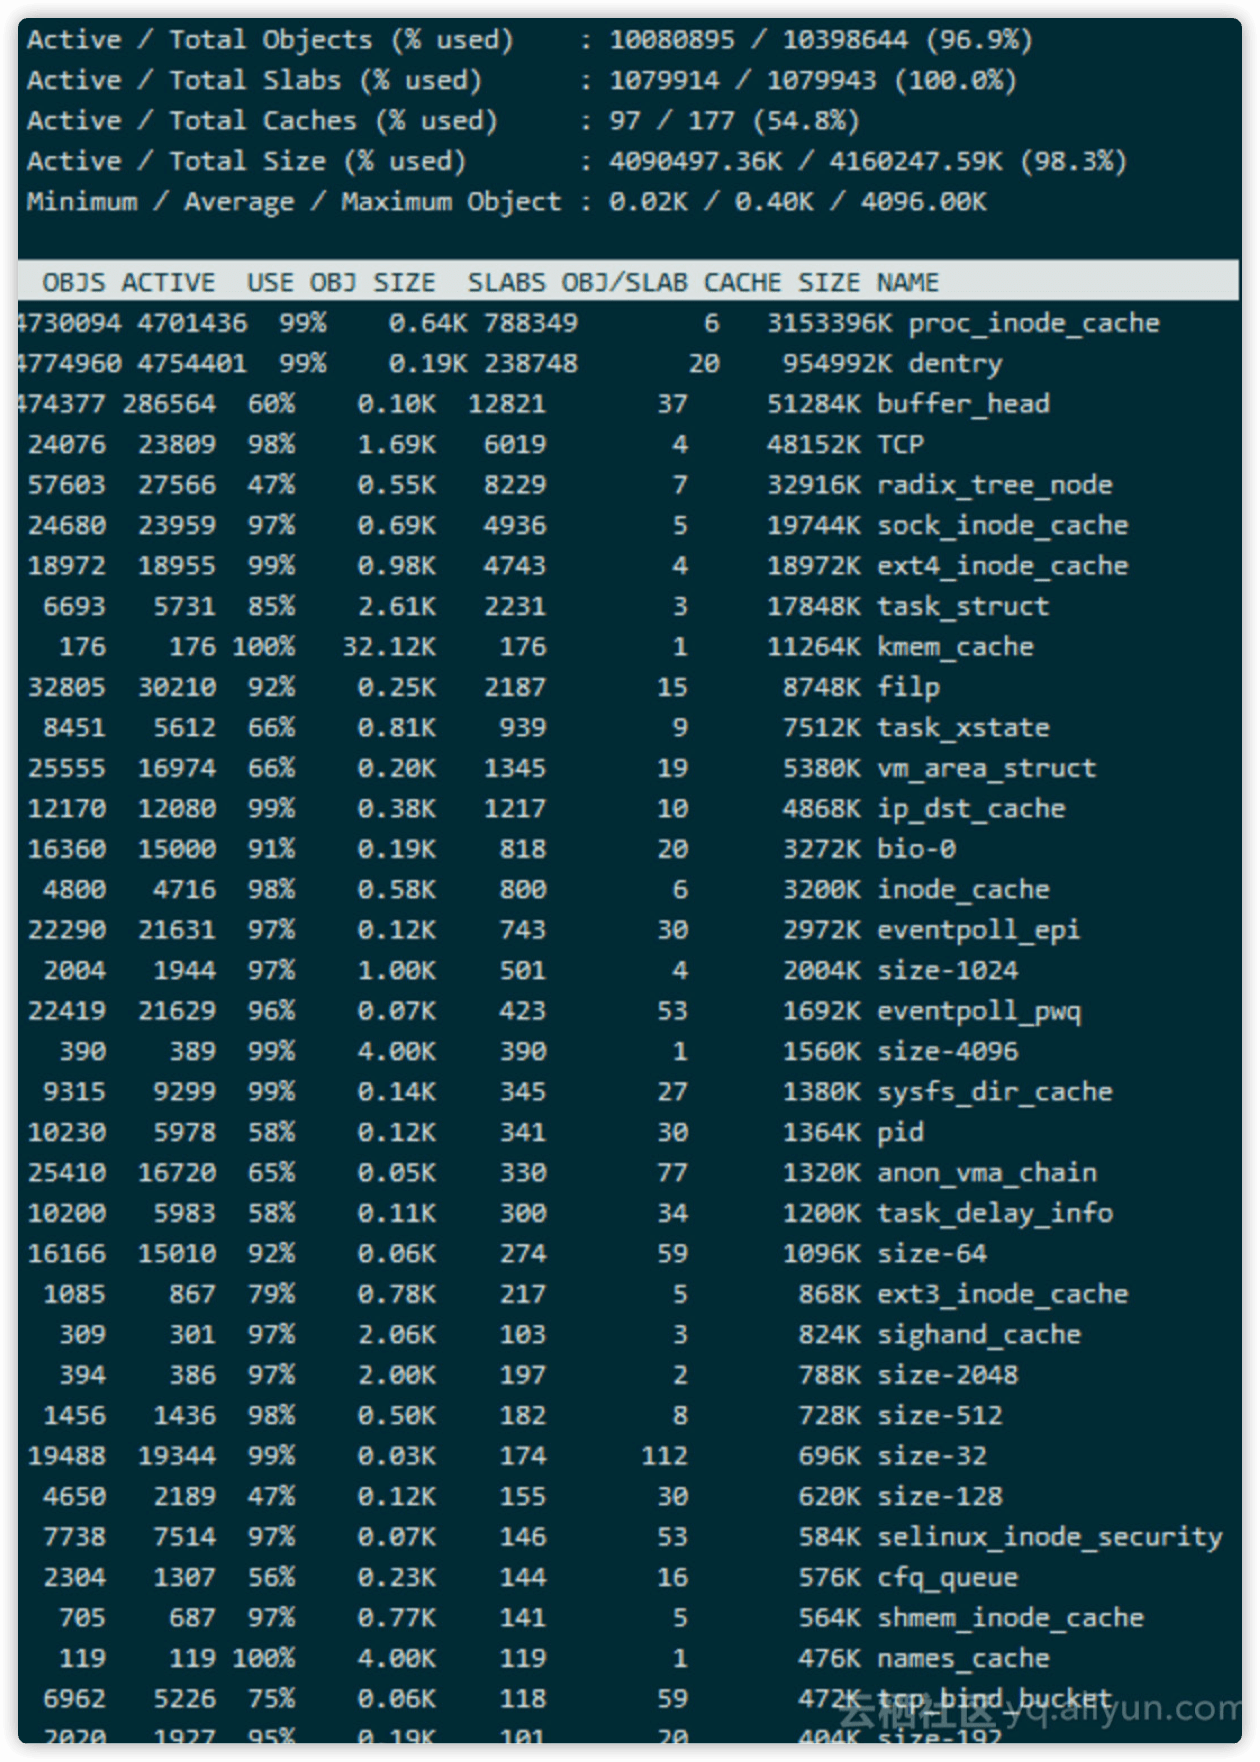Image resolution: width=1260 pixels, height=1762 pixels.
Task: Click ip_dst_cache entry
Action: (x=971, y=809)
